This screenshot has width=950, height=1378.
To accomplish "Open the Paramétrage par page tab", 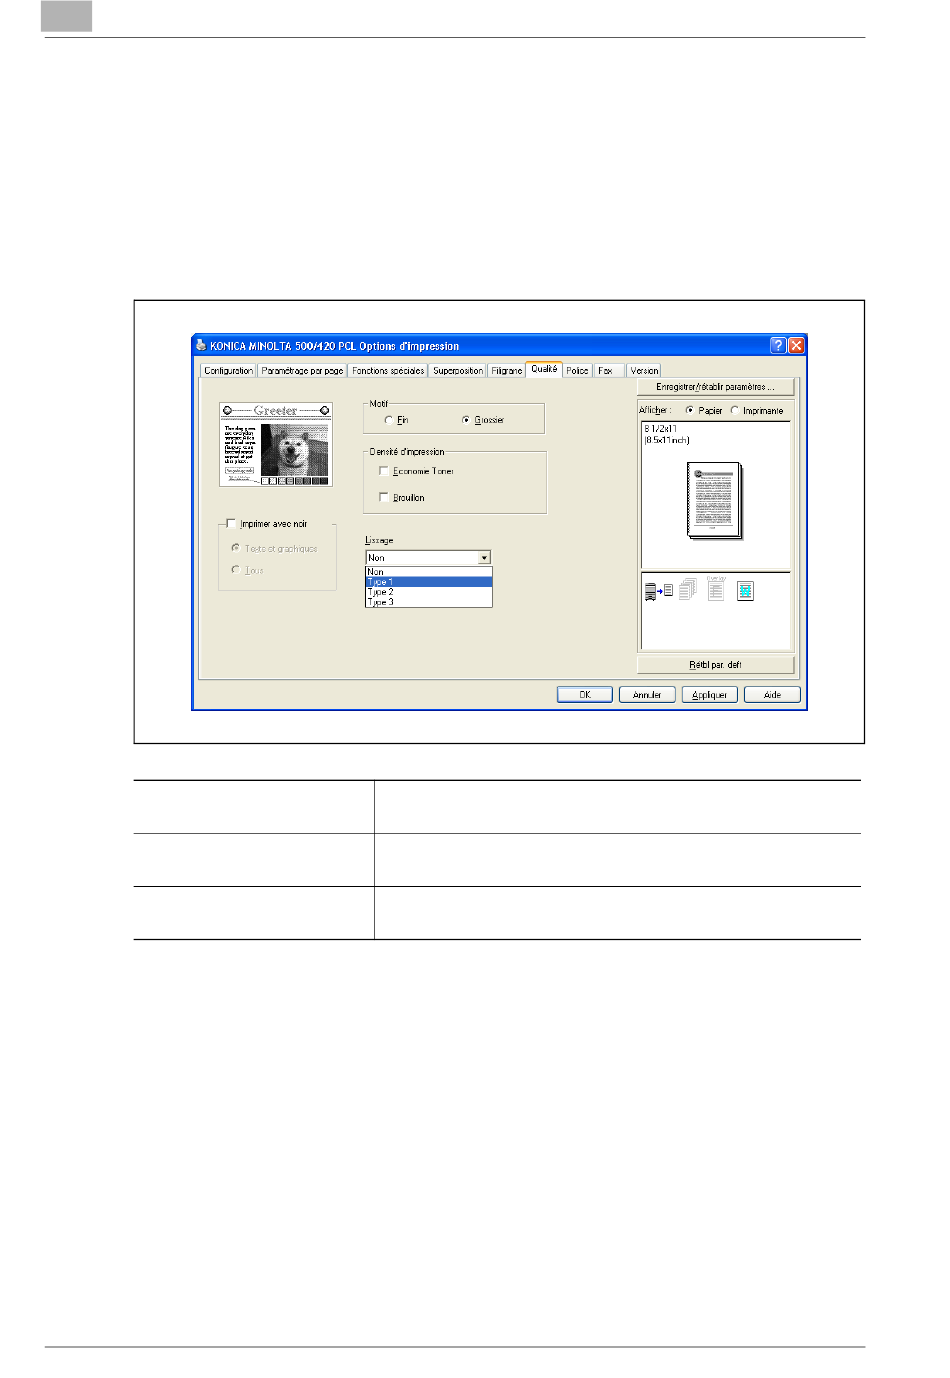I will (x=302, y=370).
